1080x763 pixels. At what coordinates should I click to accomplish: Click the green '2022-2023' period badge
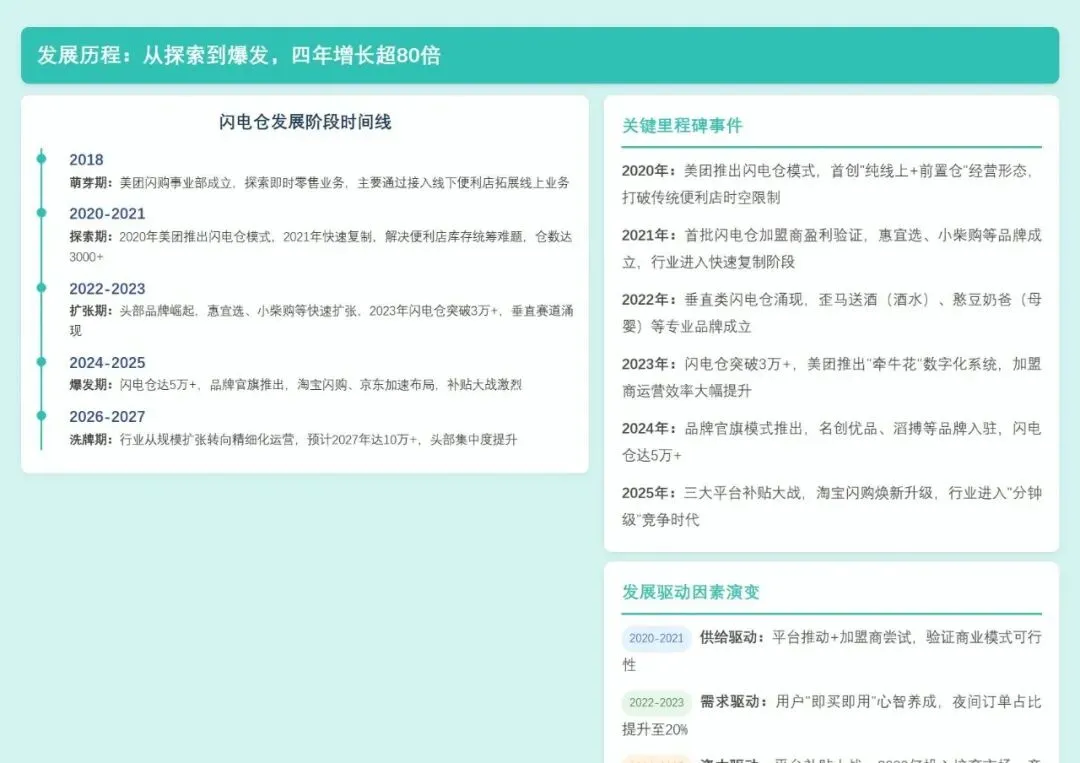[656, 702]
